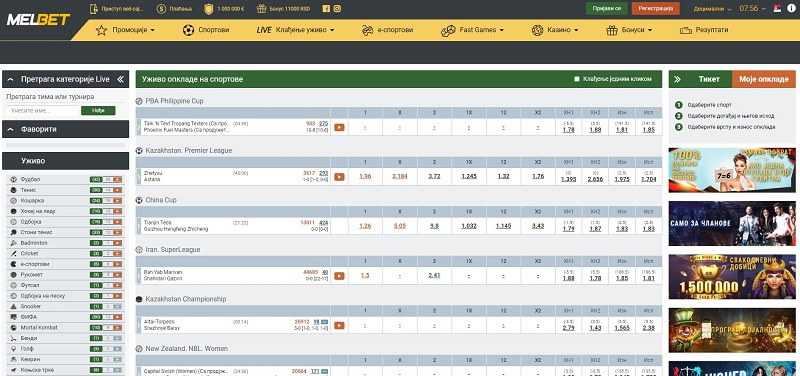
Task: Click the Коњске трке horse icon
Action: pyautogui.click(x=13, y=369)
